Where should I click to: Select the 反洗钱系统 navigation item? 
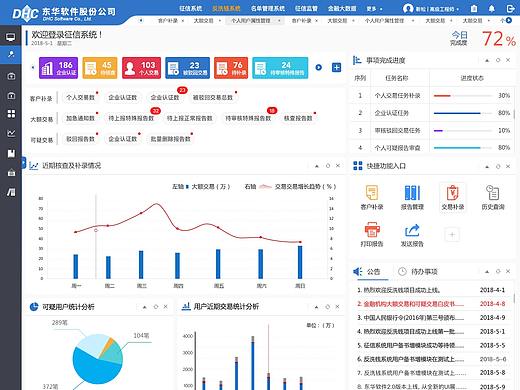(x=226, y=8)
